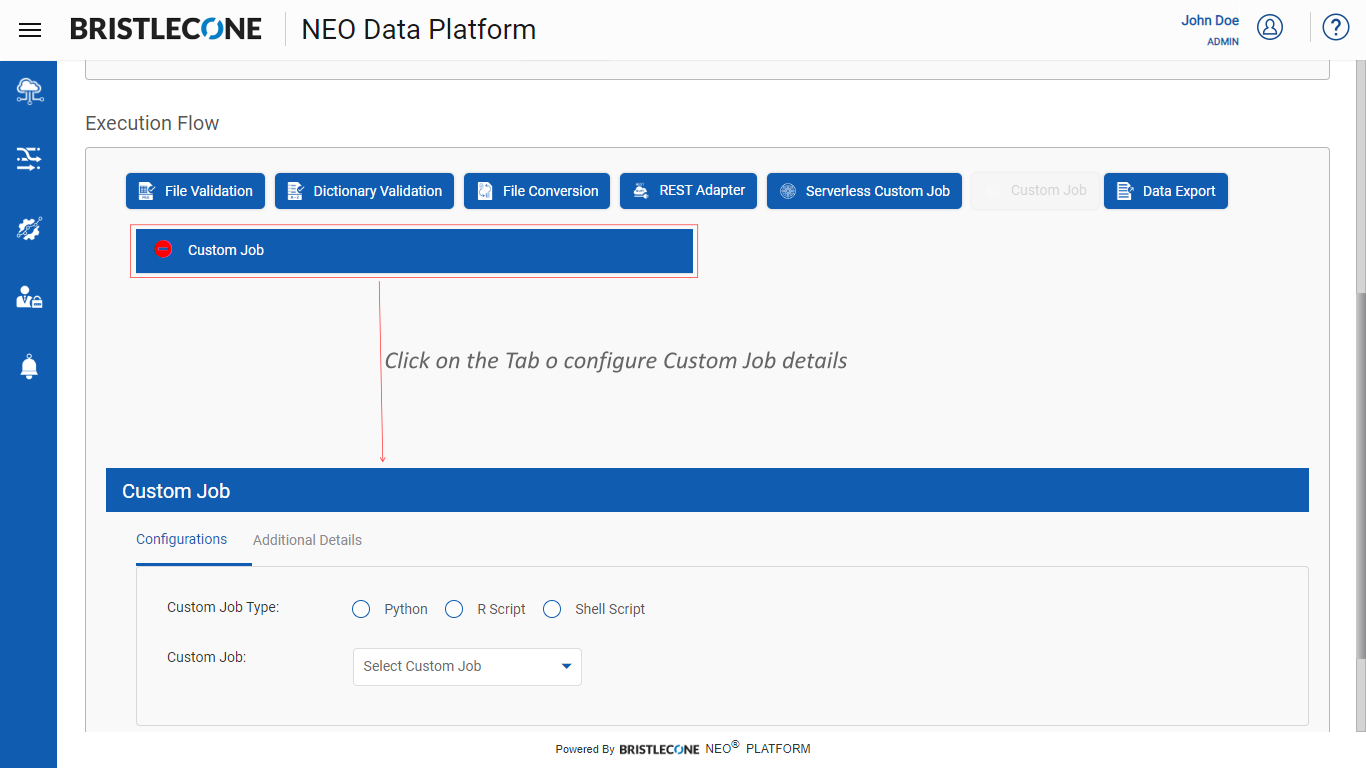Open the data flow pipelines sidebar icon
Image resolution: width=1366 pixels, height=768 pixels.
(x=29, y=158)
